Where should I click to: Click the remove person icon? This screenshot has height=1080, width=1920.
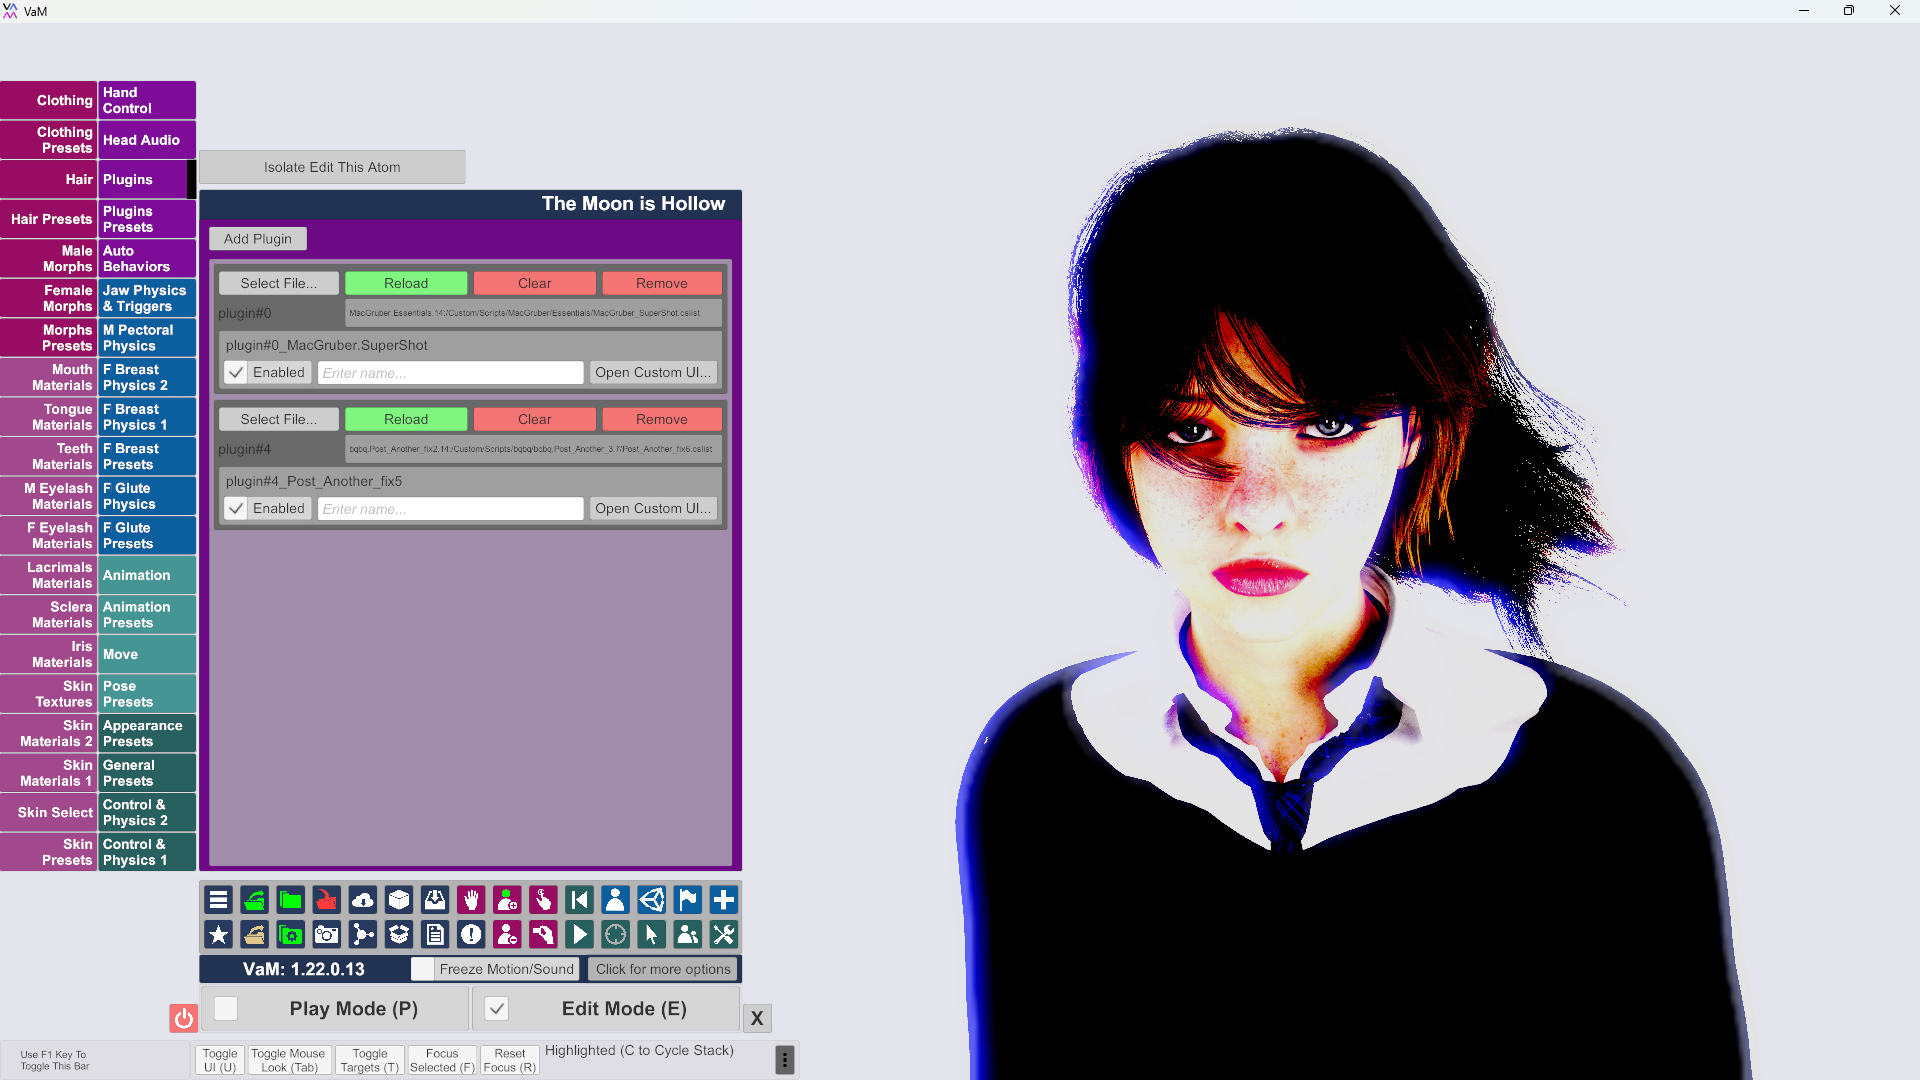point(507,935)
